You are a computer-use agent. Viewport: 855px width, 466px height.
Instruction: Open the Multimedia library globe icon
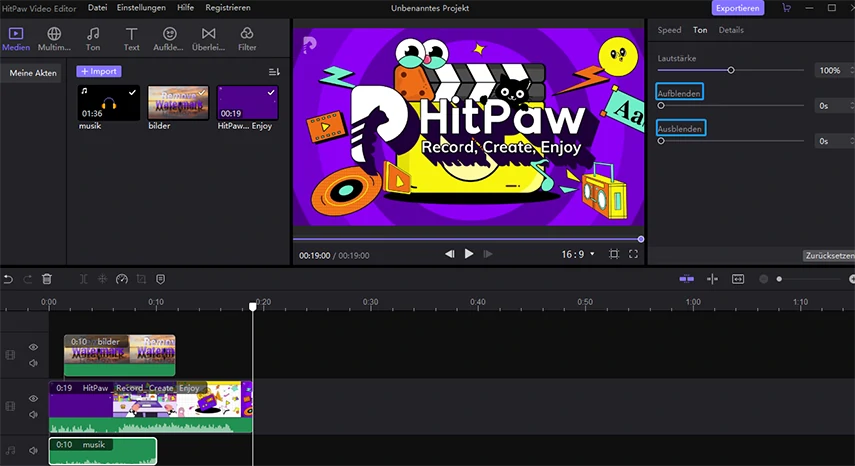coord(54,34)
